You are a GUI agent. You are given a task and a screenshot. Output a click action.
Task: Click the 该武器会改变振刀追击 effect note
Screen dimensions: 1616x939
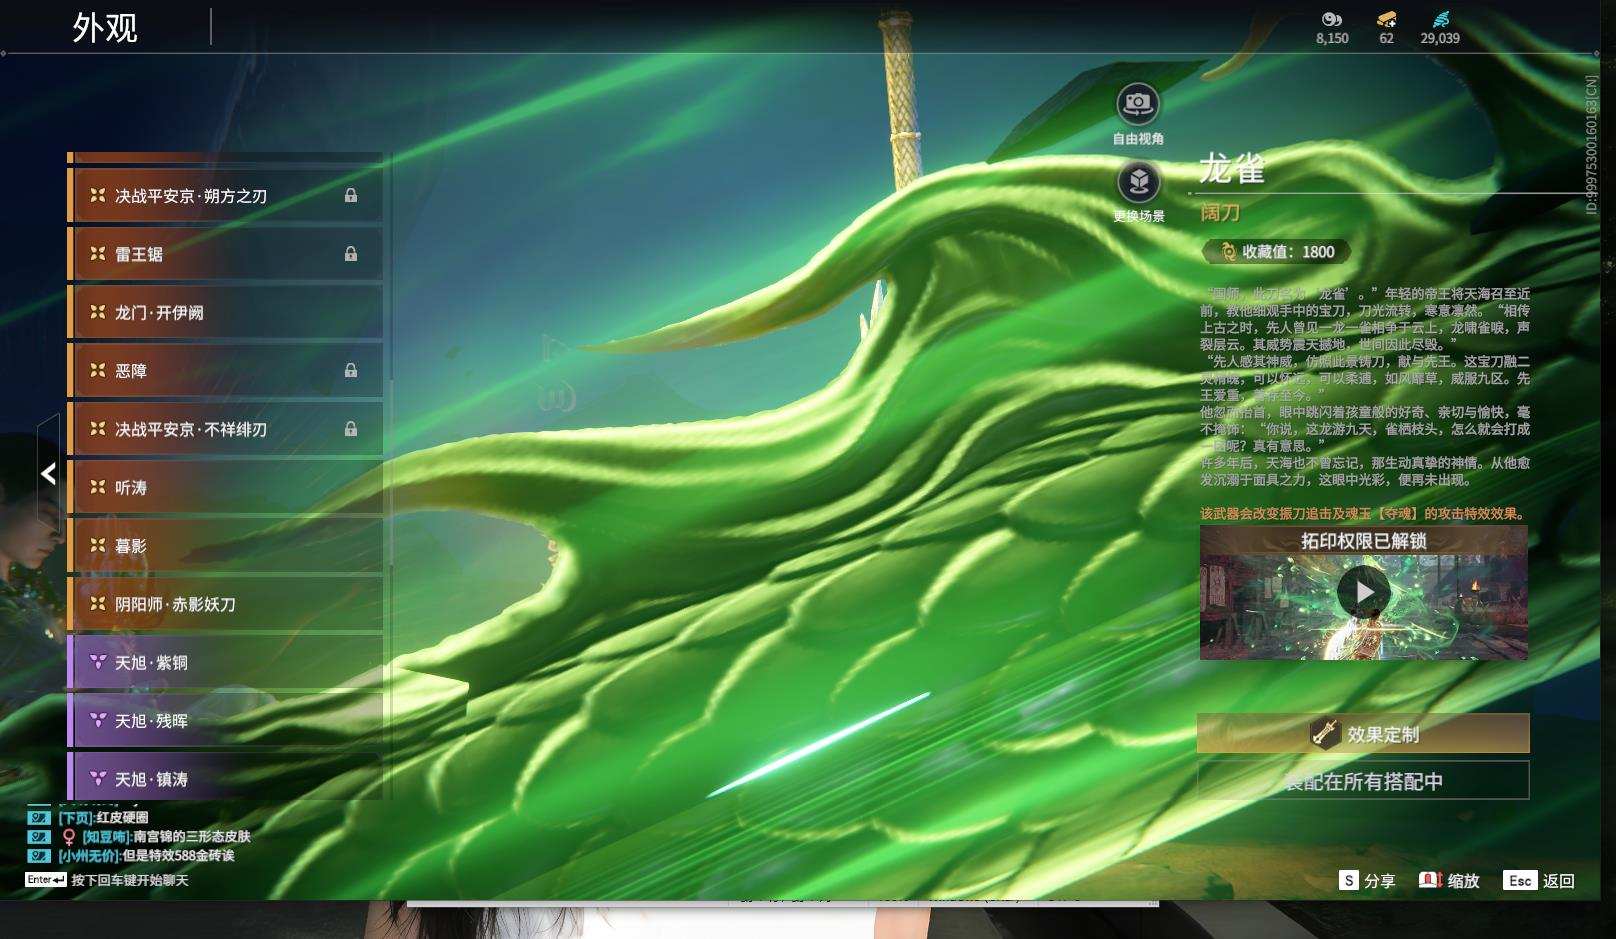point(1364,513)
